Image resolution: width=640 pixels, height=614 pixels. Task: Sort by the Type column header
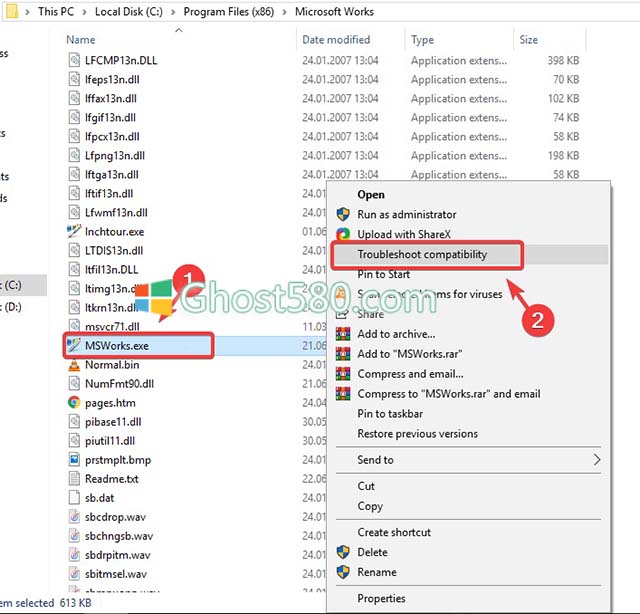pos(422,40)
